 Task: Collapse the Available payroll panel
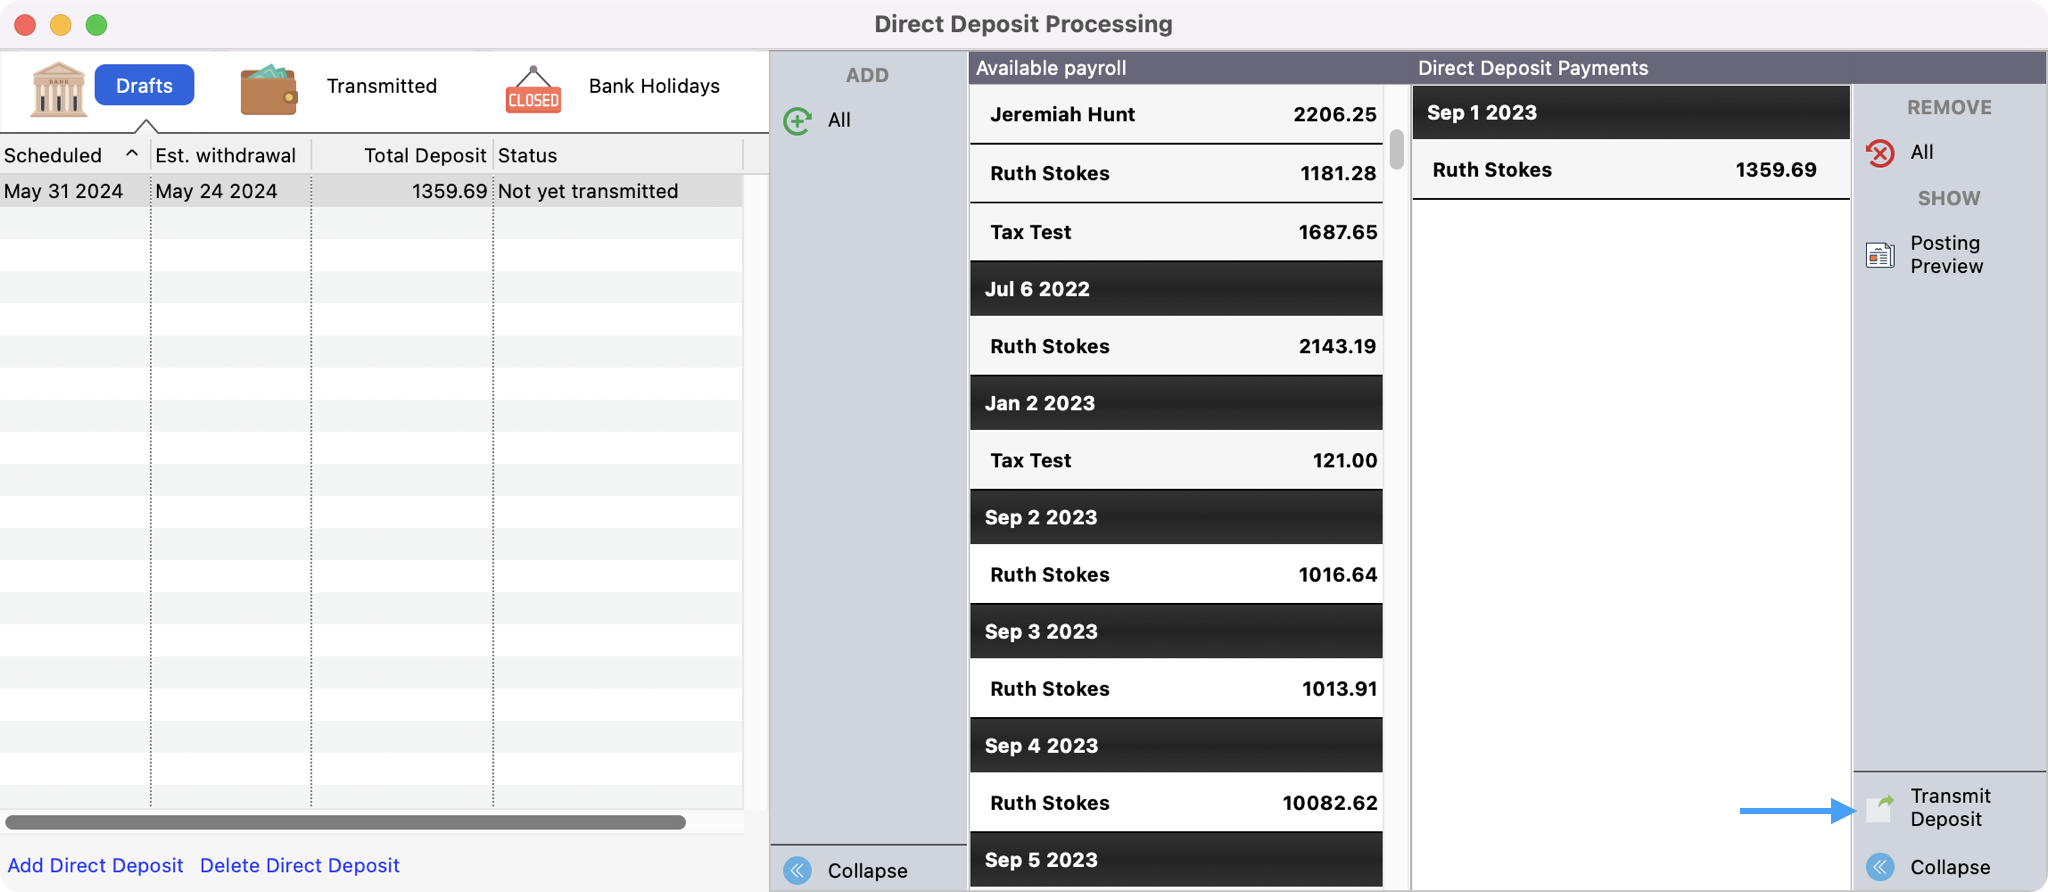(798, 870)
